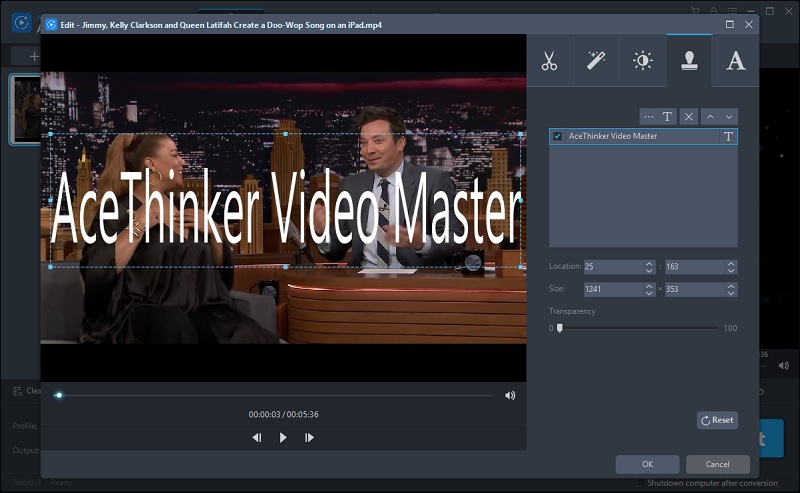Click the three-dots image watermark button
Screen dimensions: 800x493
pos(649,117)
